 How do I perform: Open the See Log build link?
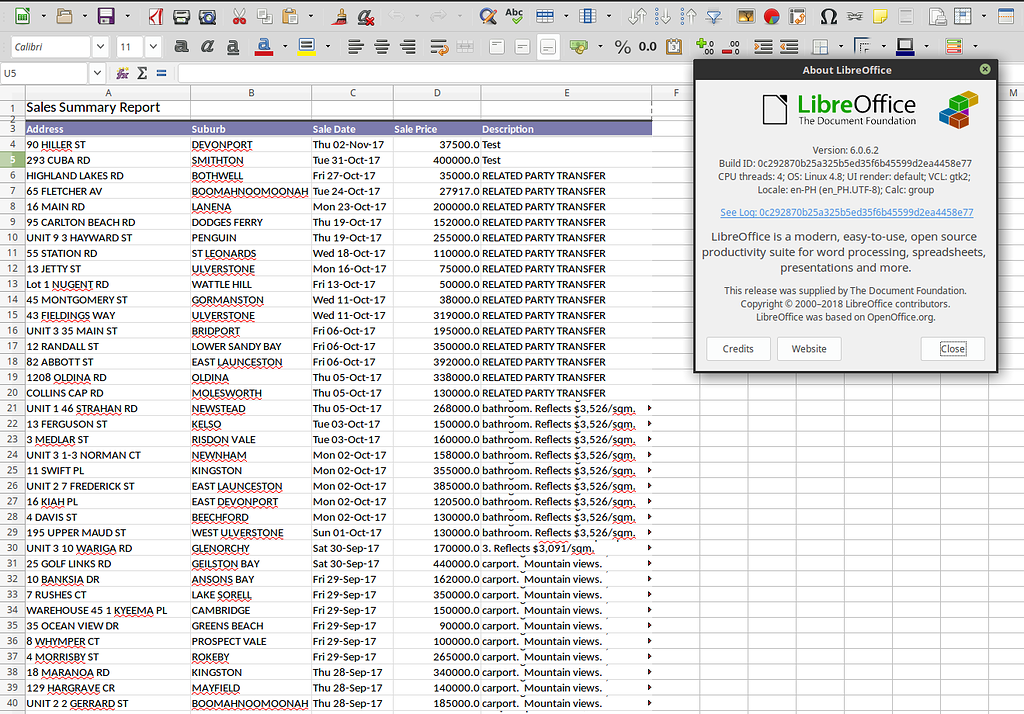846,212
